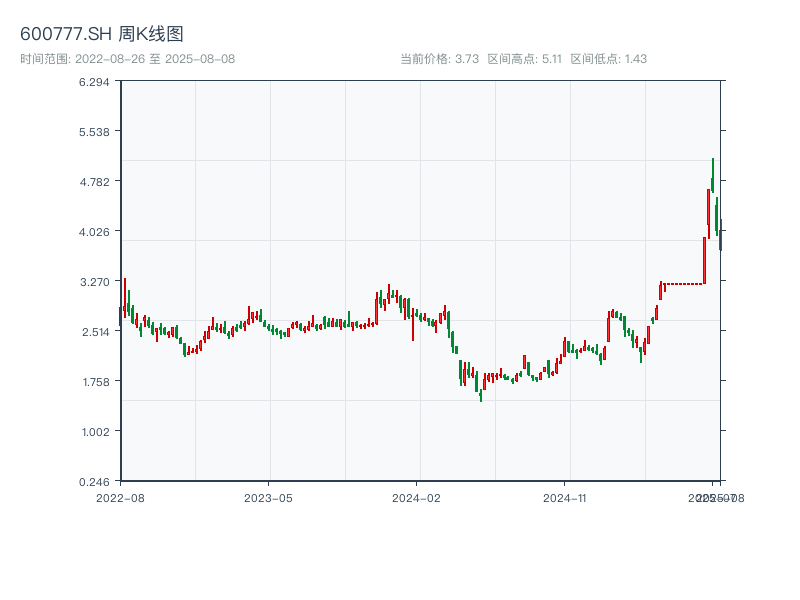Viewport: 800px width, 600px height.
Task: Click the 2022-08 x-axis date label
Action: (120, 497)
